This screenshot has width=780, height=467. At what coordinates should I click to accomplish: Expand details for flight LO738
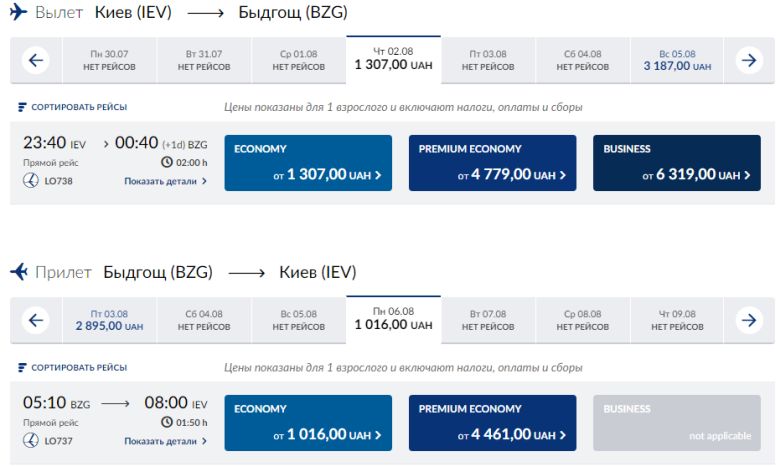(166, 181)
